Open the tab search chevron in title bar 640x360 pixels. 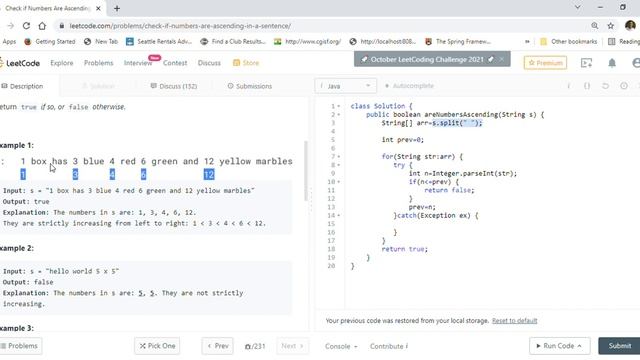578,7
